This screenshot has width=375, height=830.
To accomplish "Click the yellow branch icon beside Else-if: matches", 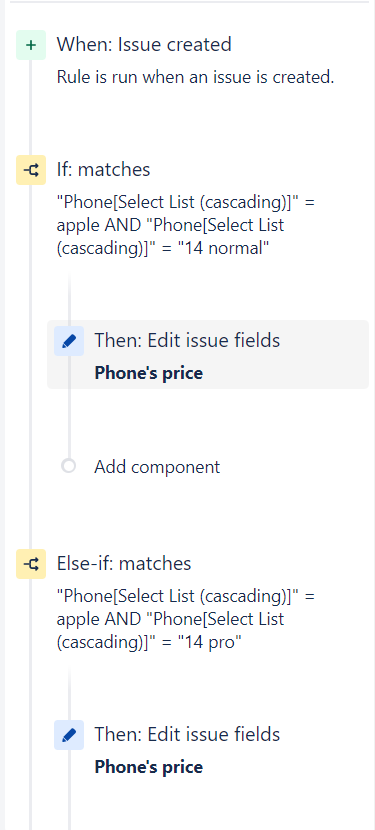I will click(x=31, y=564).
